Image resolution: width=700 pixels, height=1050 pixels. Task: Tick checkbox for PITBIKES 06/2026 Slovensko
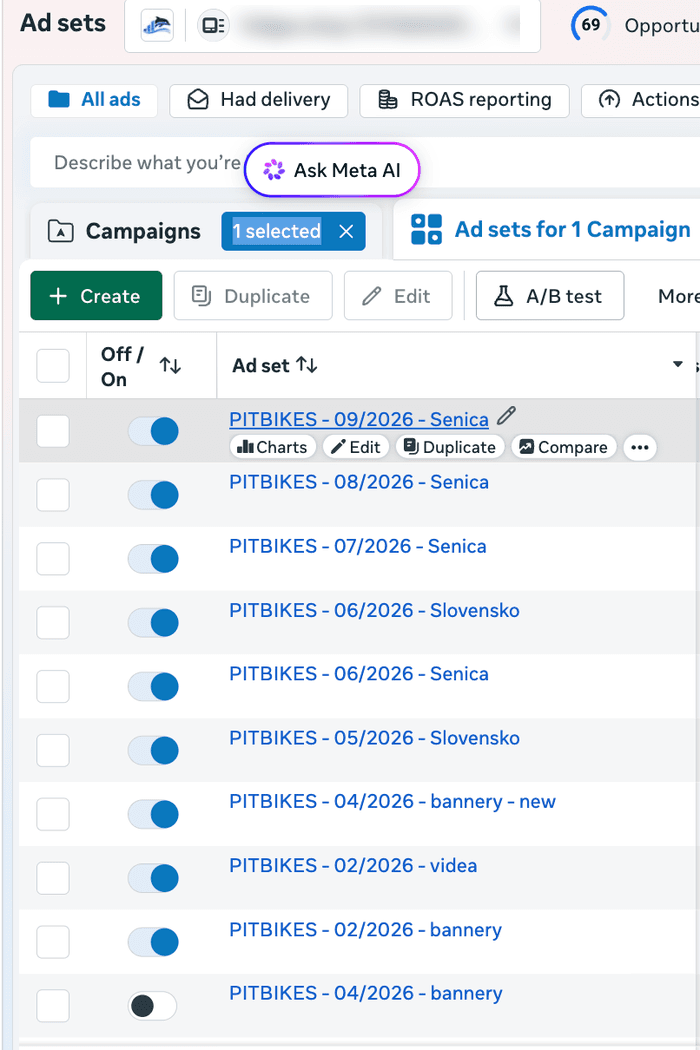pos(53,623)
